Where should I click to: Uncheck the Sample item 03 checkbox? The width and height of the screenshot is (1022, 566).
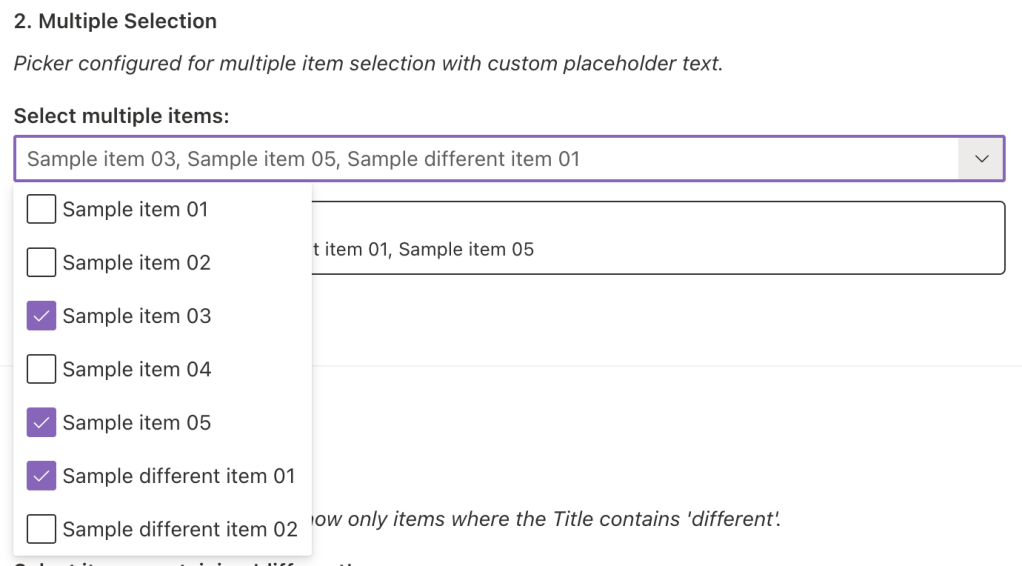(x=41, y=316)
